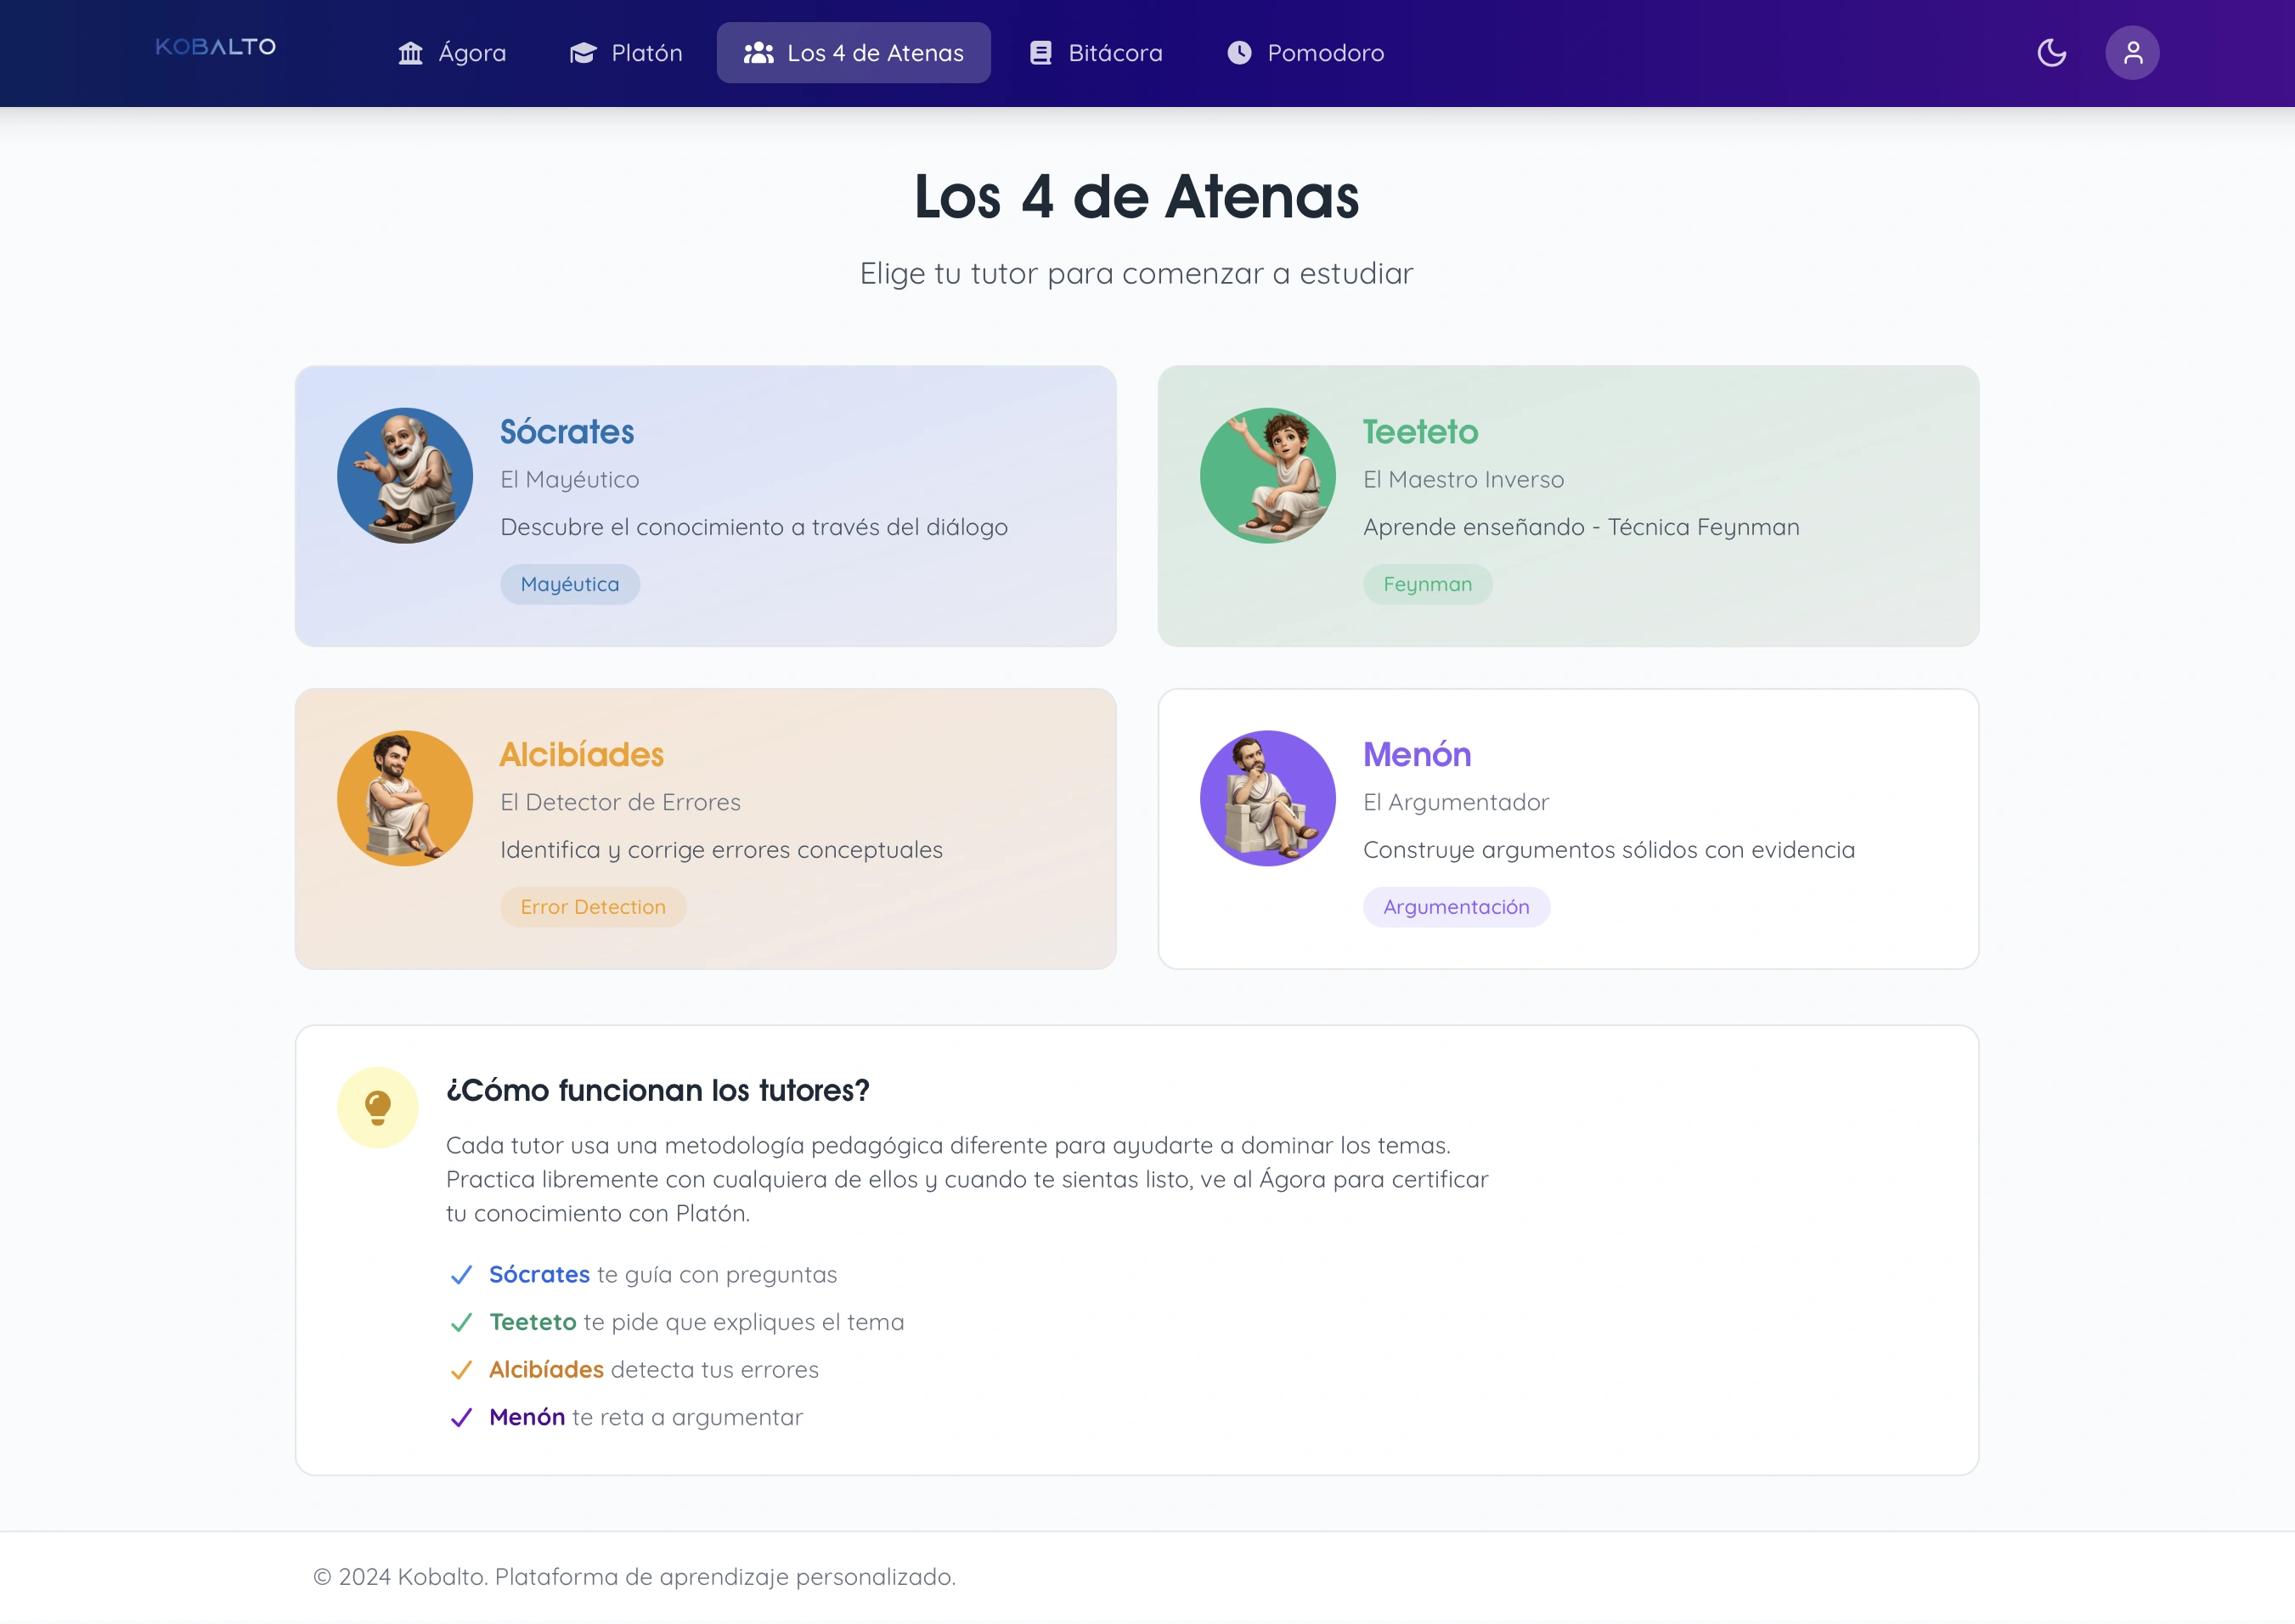Select the graduation cap icon for Platón

pos(583,53)
